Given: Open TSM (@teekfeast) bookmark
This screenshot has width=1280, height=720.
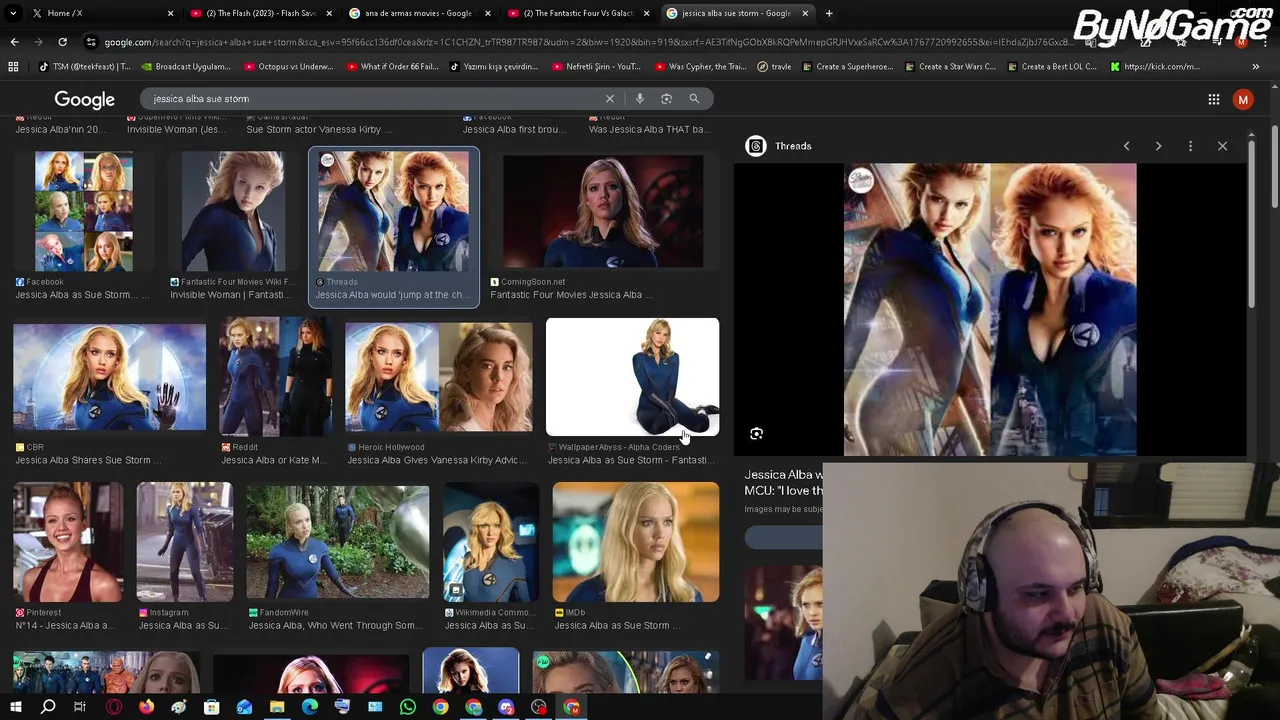Looking at the screenshot, I should (x=85, y=67).
